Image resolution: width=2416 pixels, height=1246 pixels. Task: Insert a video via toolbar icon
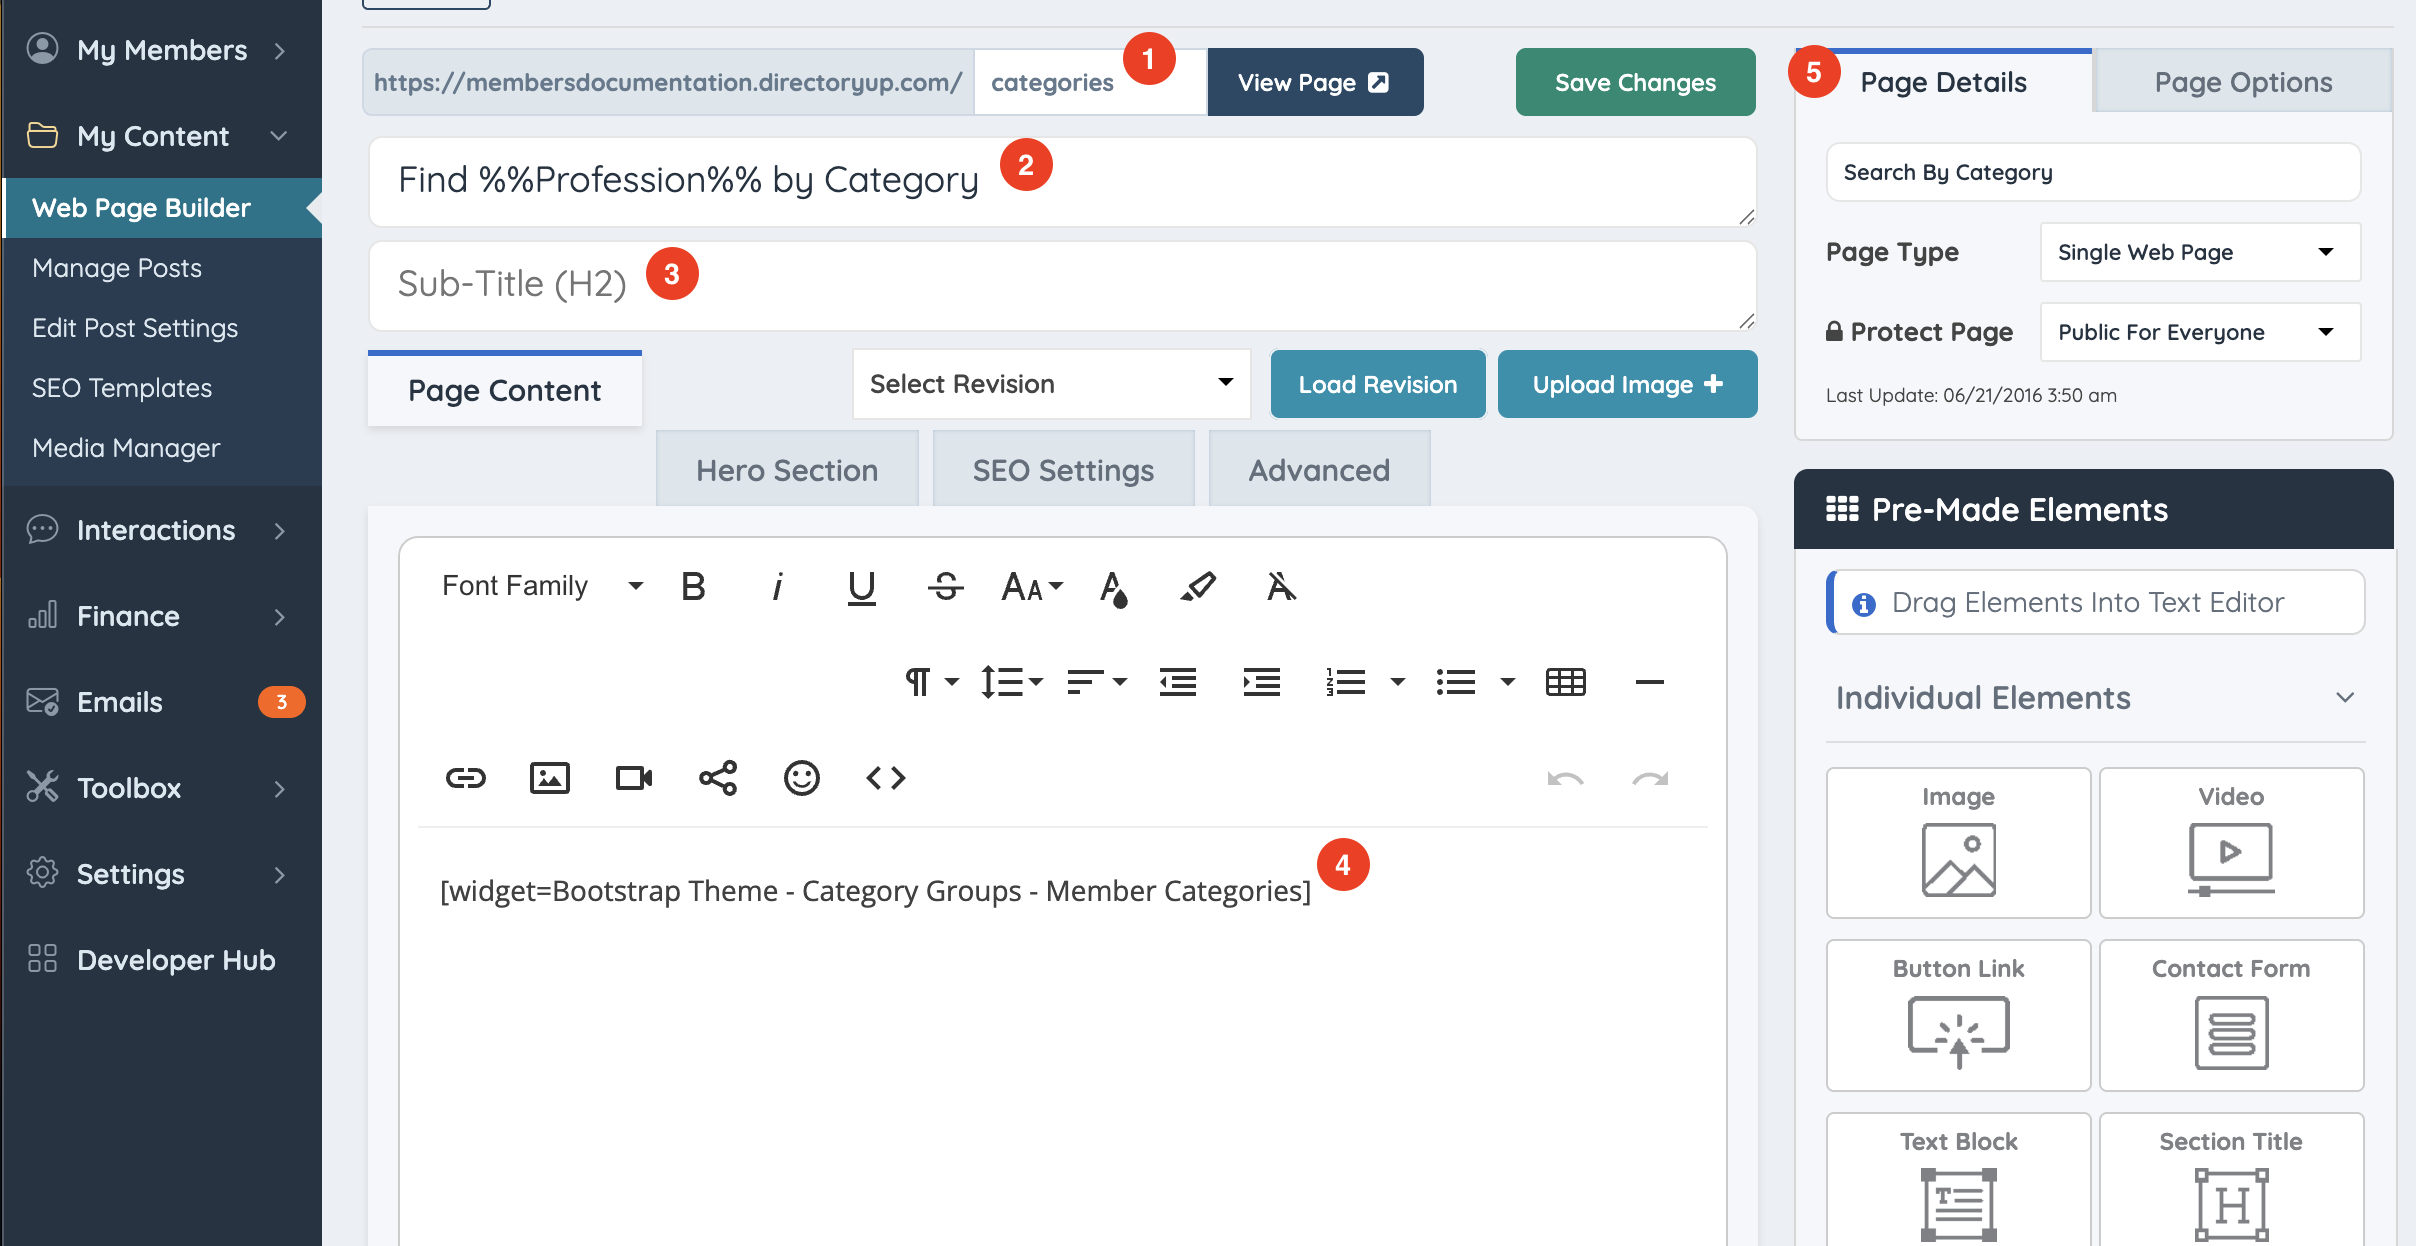tap(633, 778)
